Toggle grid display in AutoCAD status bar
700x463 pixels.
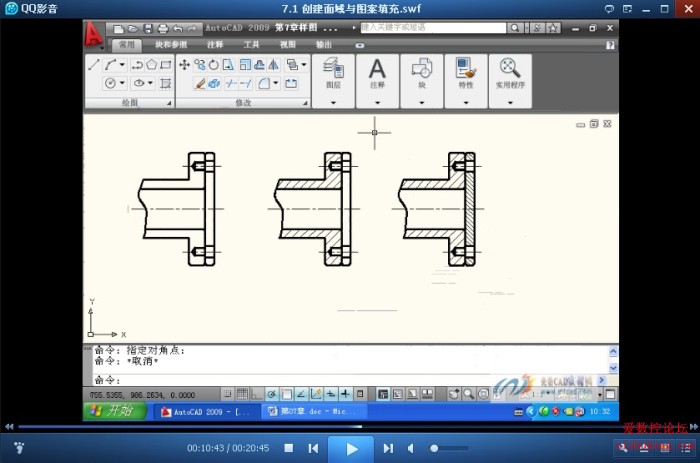tap(242, 394)
